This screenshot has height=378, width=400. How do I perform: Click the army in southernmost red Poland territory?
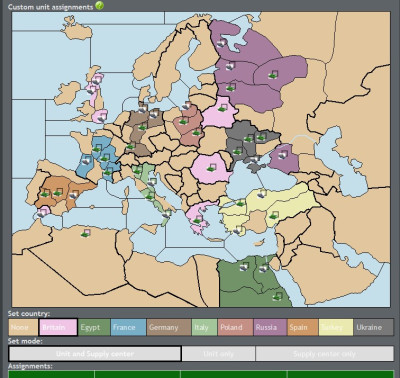pos(196,133)
